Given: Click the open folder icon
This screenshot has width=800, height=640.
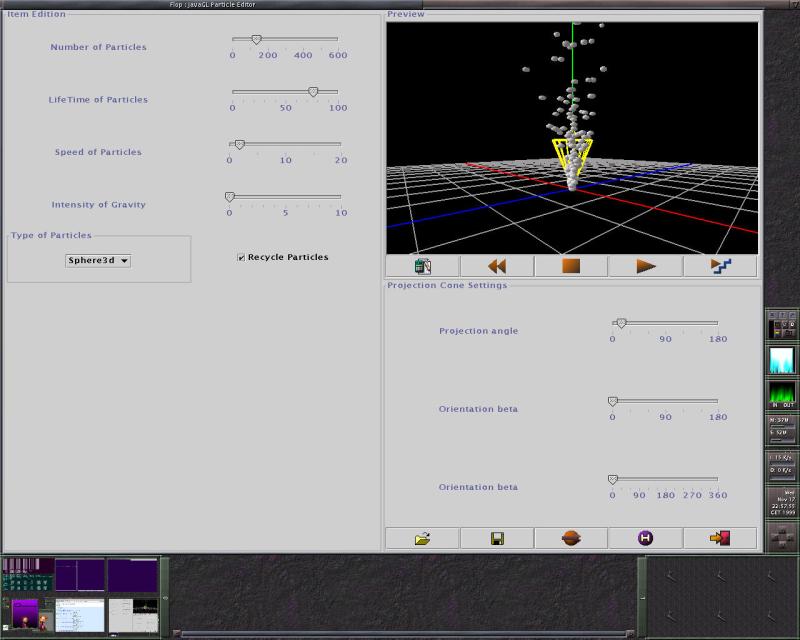Looking at the screenshot, I should (x=422, y=538).
